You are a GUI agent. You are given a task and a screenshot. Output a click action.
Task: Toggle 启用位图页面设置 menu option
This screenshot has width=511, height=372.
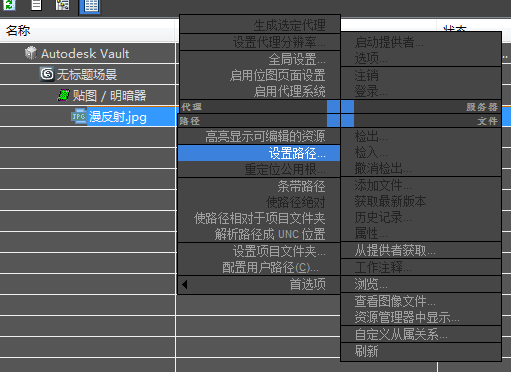point(260,75)
